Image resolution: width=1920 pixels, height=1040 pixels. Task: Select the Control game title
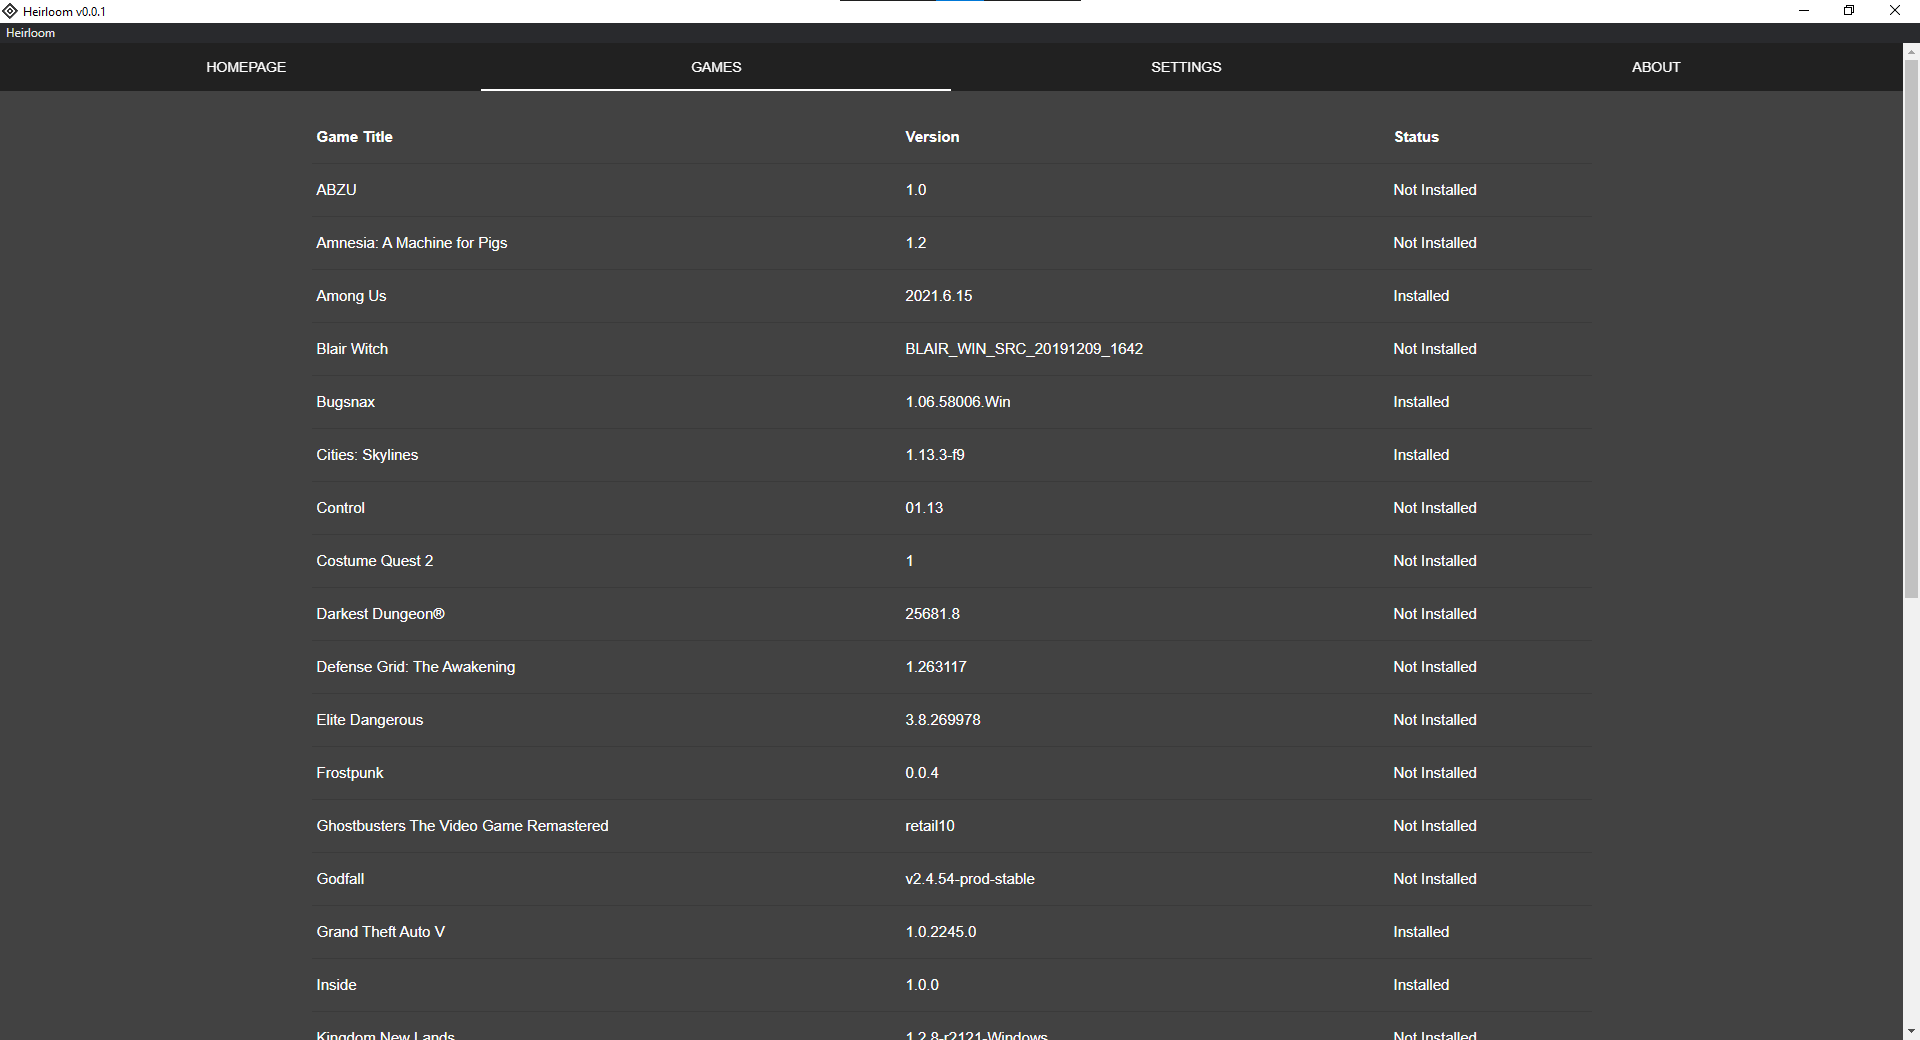point(340,508)
